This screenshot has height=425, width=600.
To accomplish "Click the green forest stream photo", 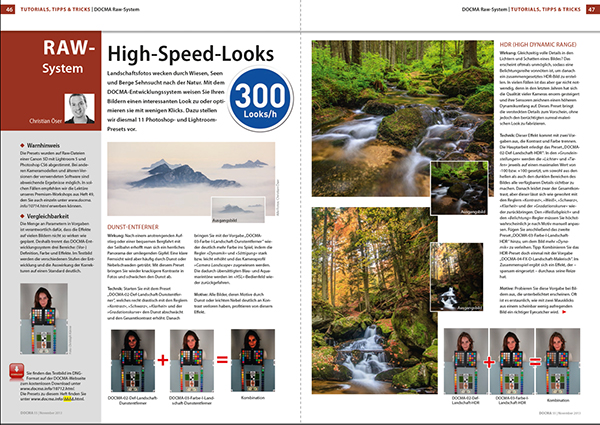I will pos(403,118).
